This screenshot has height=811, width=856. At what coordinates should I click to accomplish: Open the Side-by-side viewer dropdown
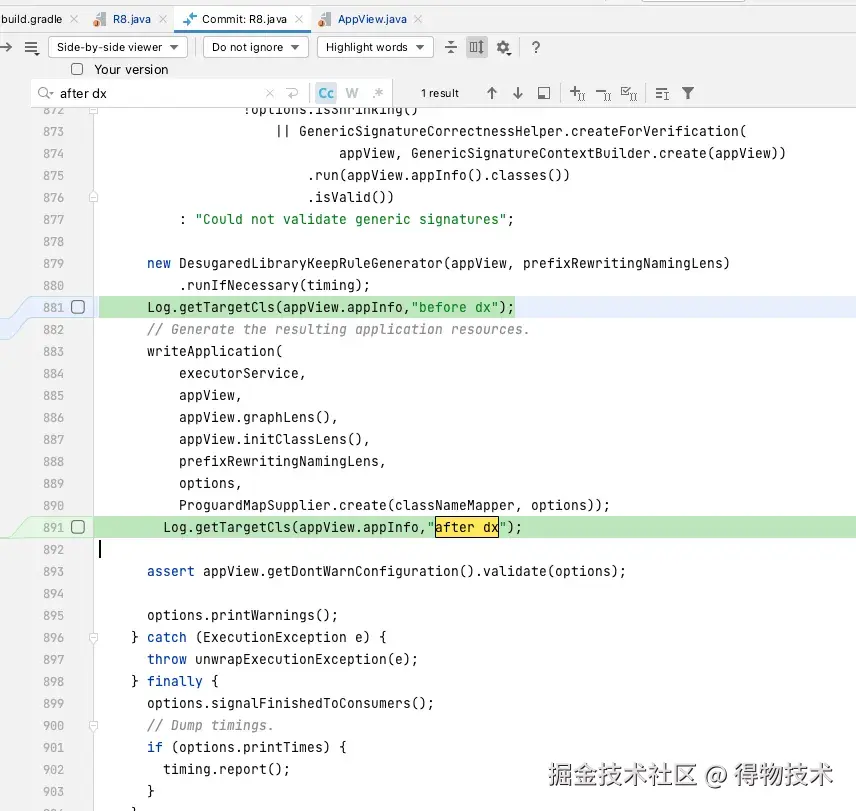[x=118, y=47]
